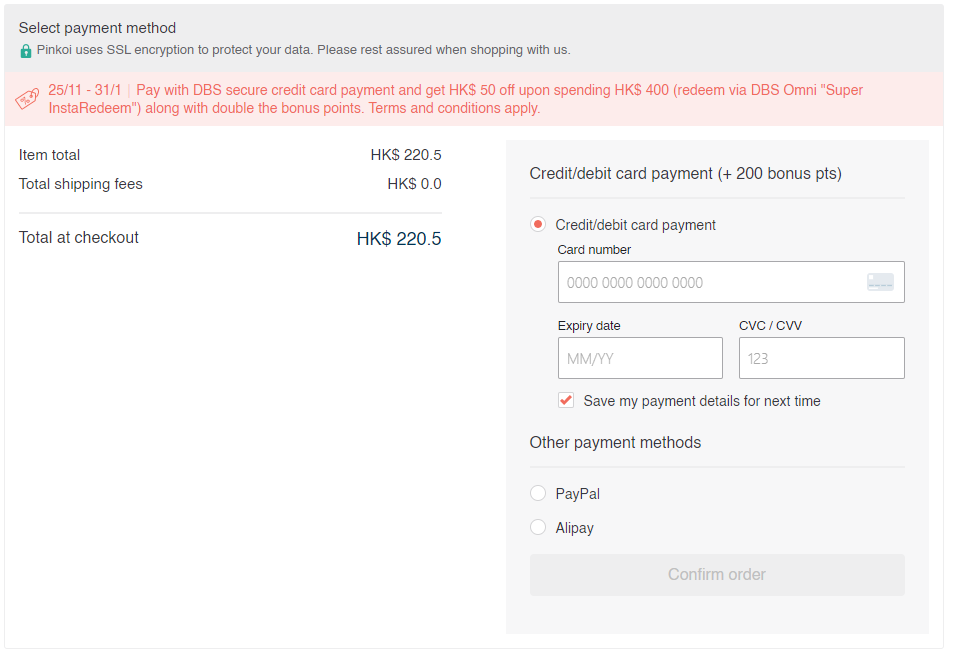Select PayPal as payment method
The image size is (953, 659).
538,493
